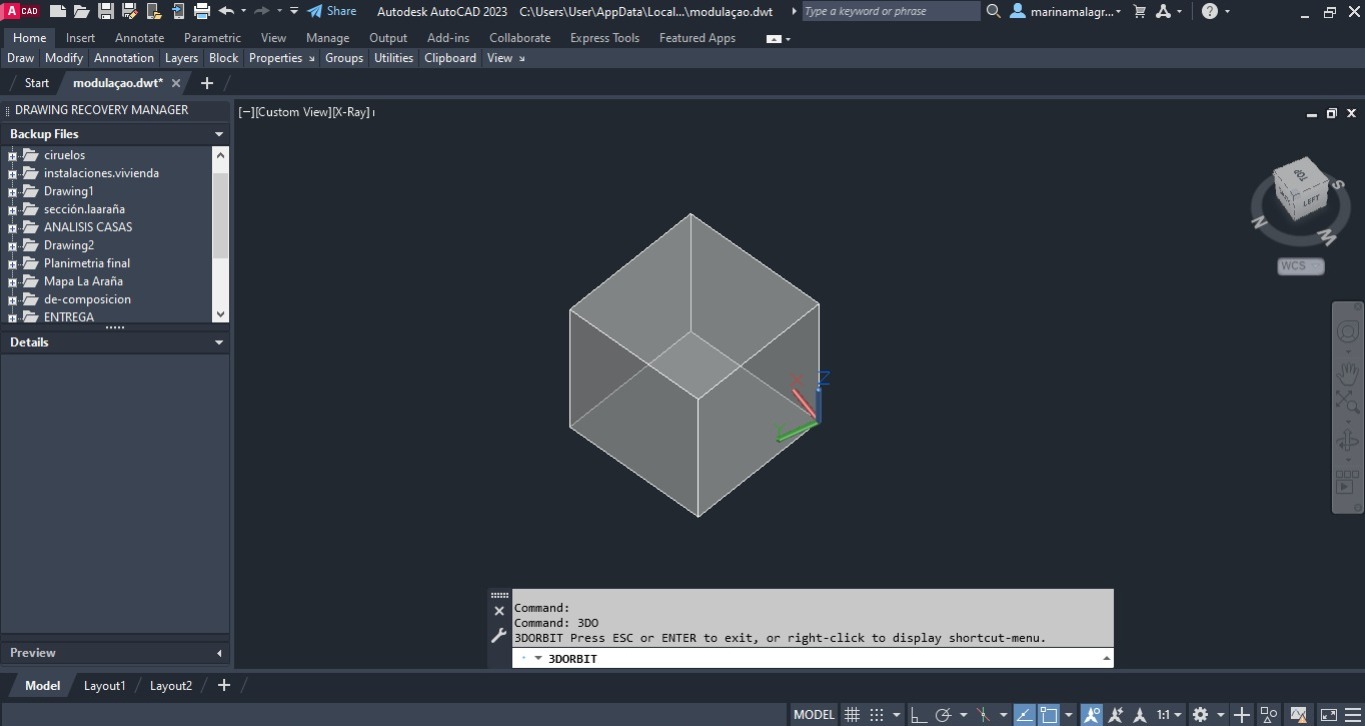The height and width of the screenshot is (726, 1365).
Task: Open the Autodesk App Store cart icon
Action: click(1139, 11)
